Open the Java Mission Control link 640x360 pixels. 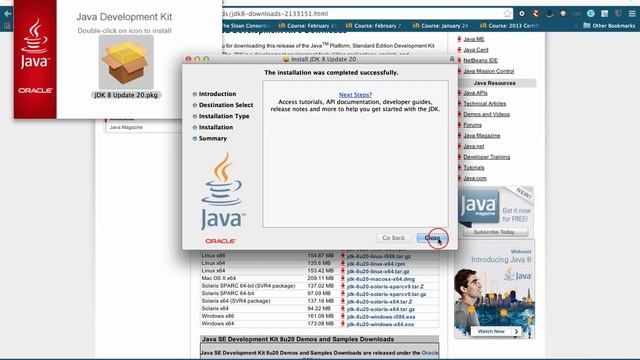(x=489, y=71)
